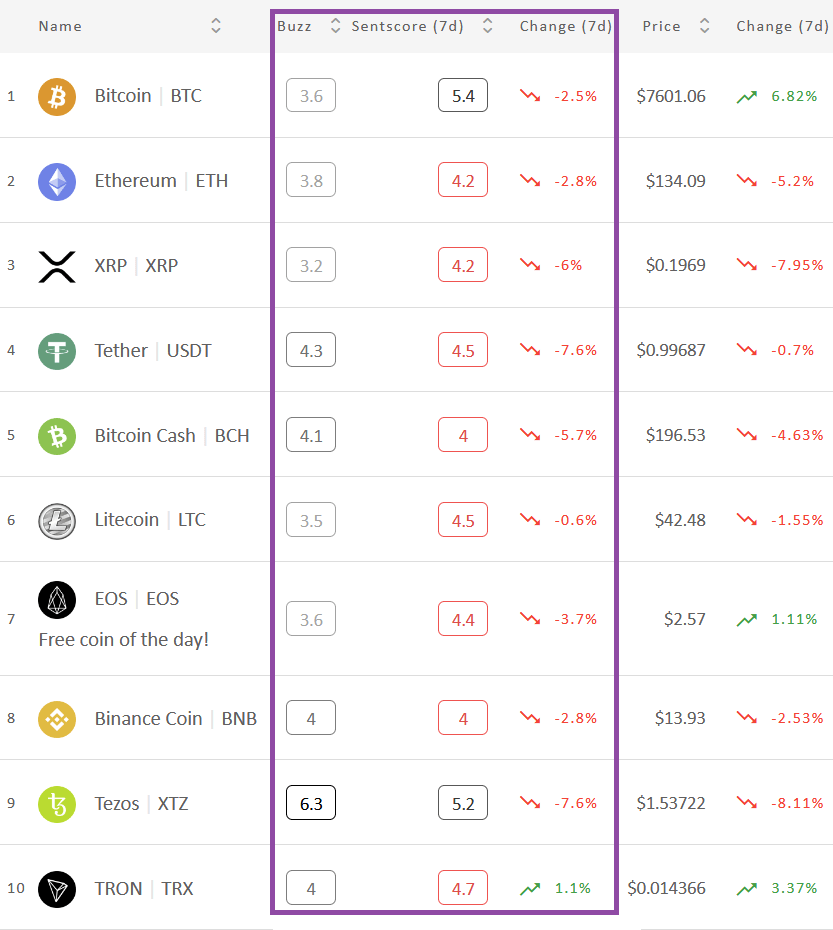This screenshot has width=833, height=930.
Task: Click the Sentscore Change (7d) column header
Action: click(565, 26)
